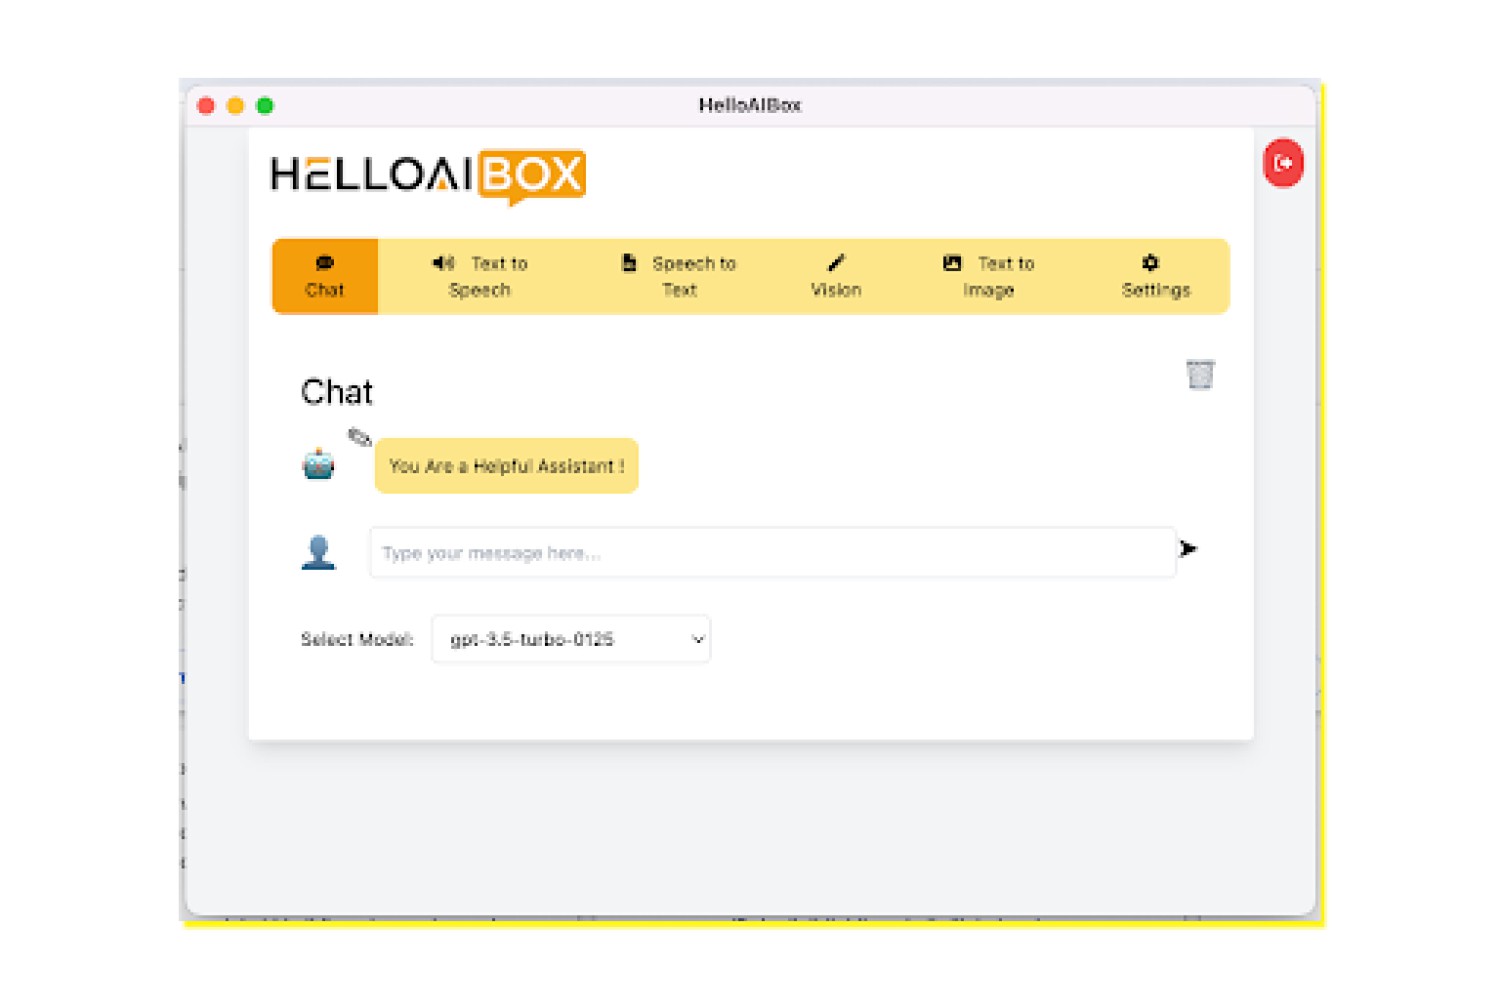1500x1000 pixels.
Task: Click the Select Model label
Action: (357, 640)
